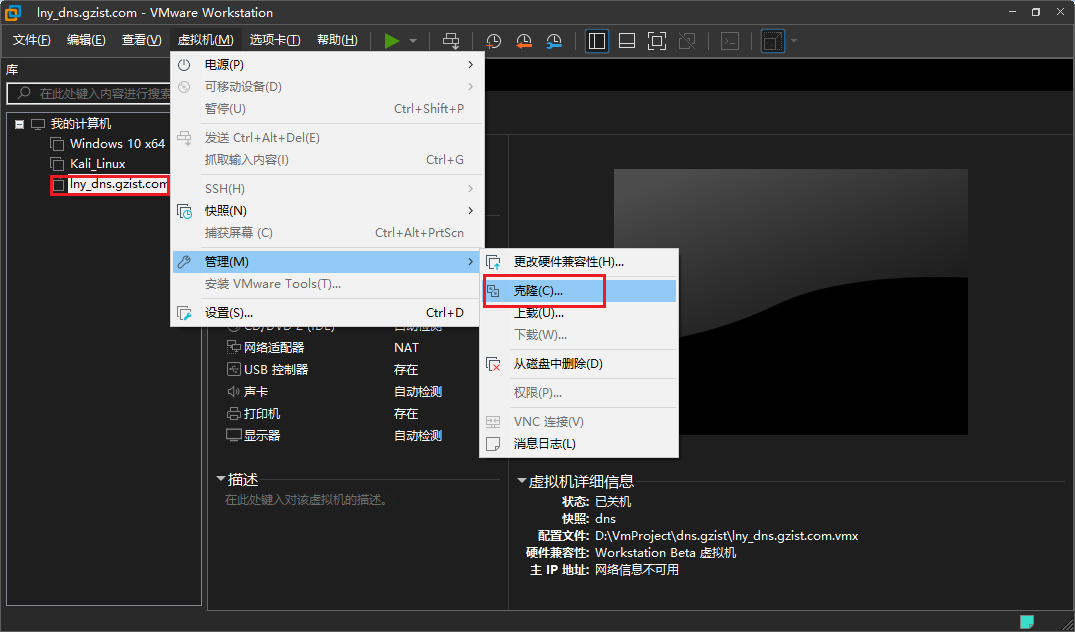
Task: Choose 克隆(C)... from the manage submenu
Action: point(579,291)
